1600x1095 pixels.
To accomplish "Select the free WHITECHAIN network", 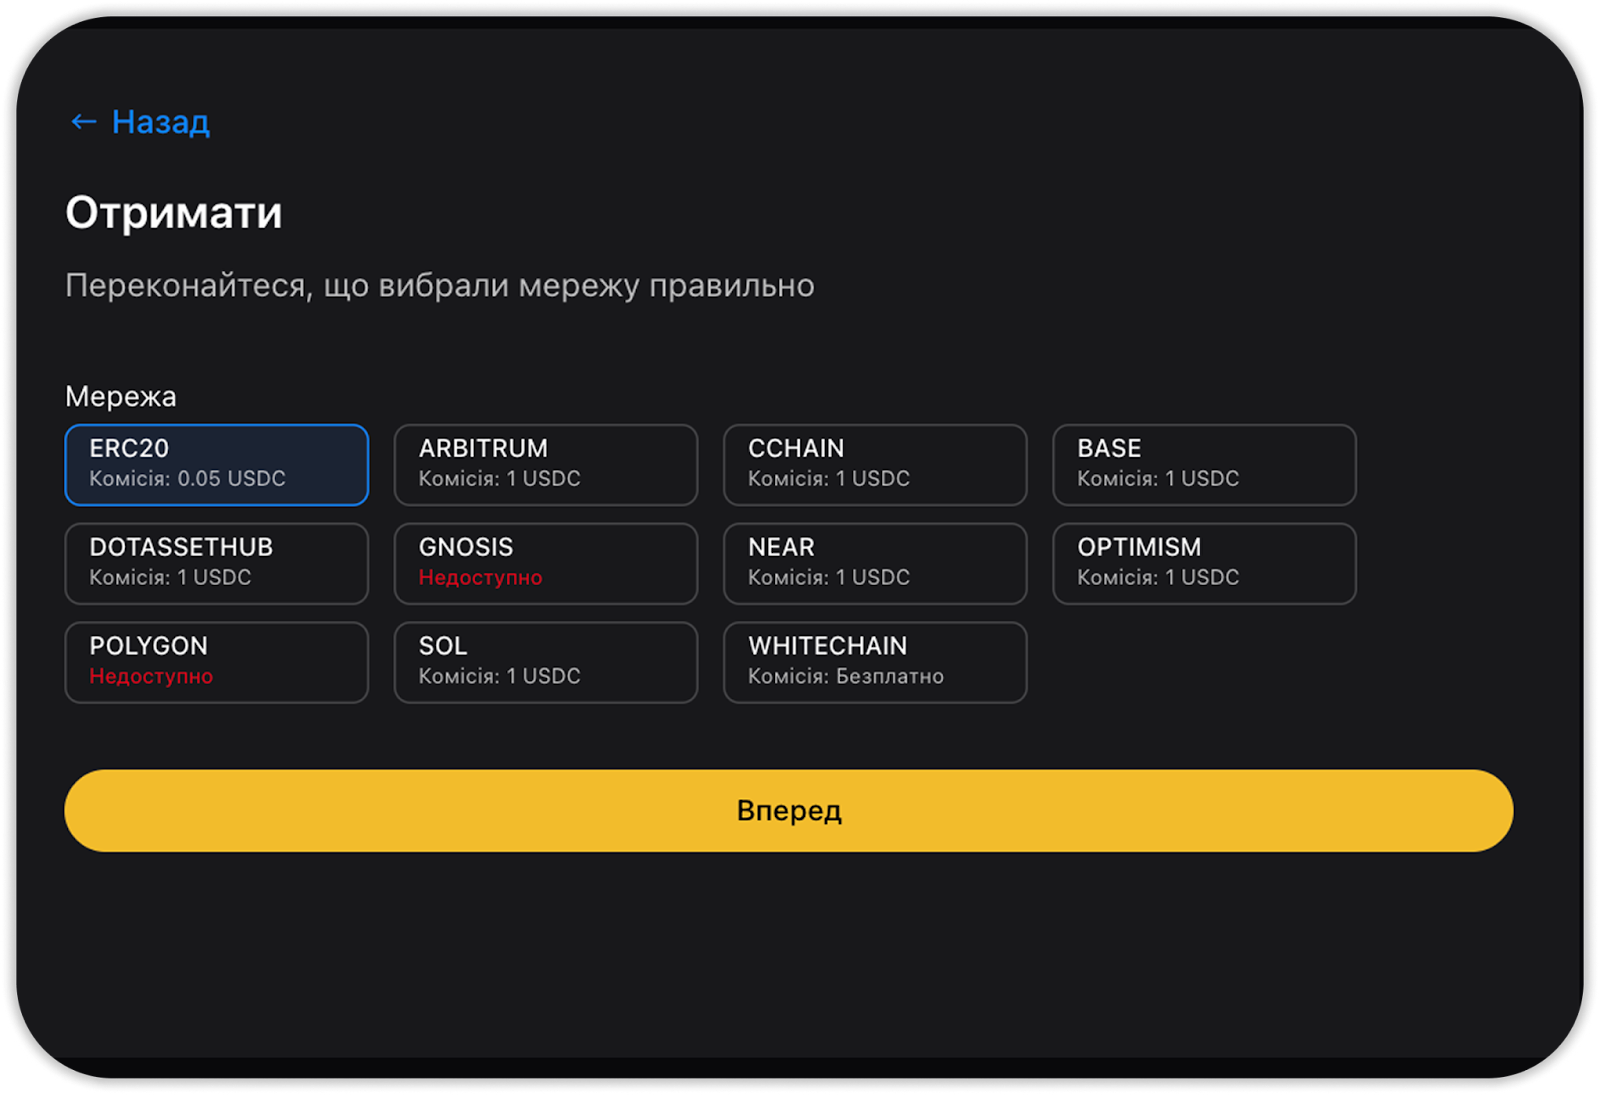I will 874,662.
